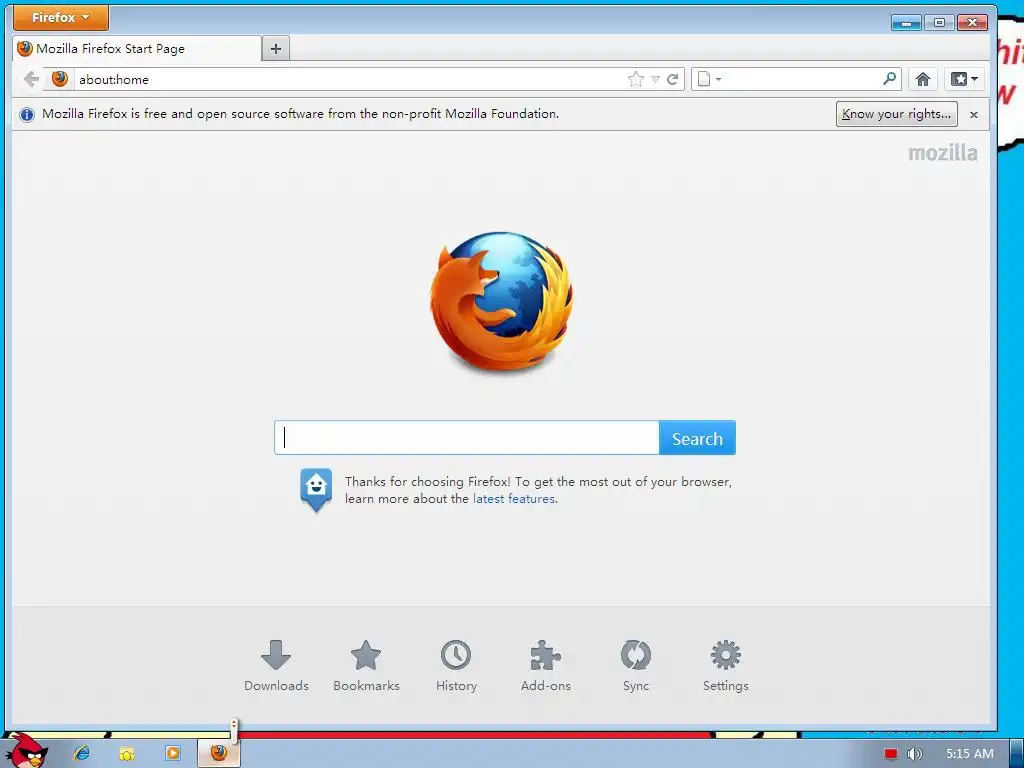Dismiss the notification bar with the x

coord(974,115)
